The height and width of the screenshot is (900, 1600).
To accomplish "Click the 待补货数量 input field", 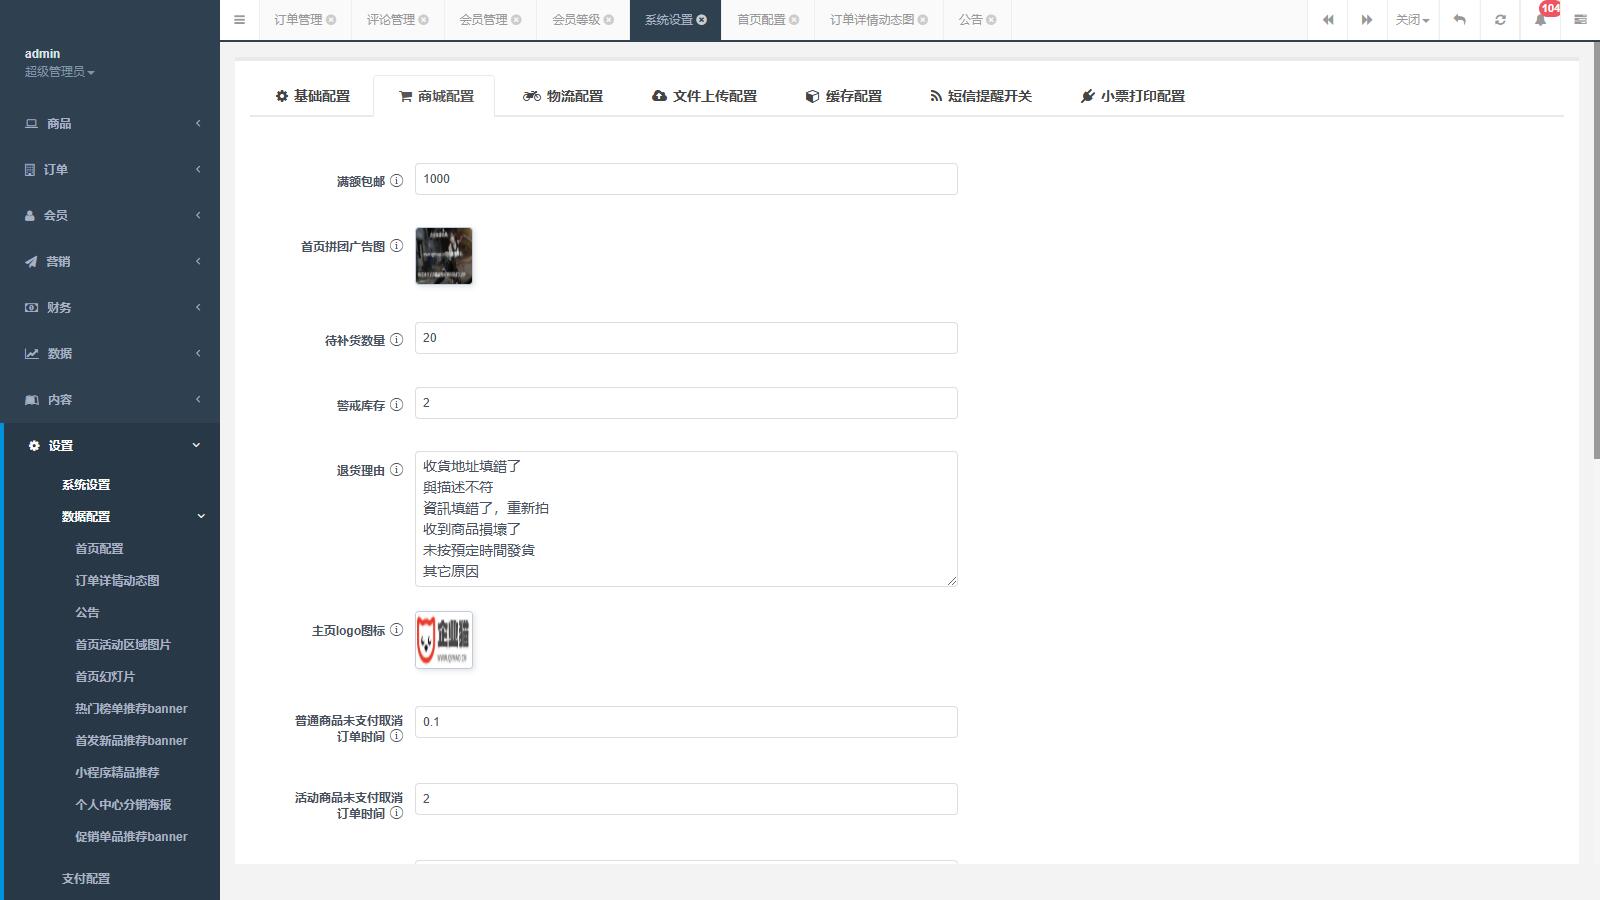I will click(x=686, y=338).
